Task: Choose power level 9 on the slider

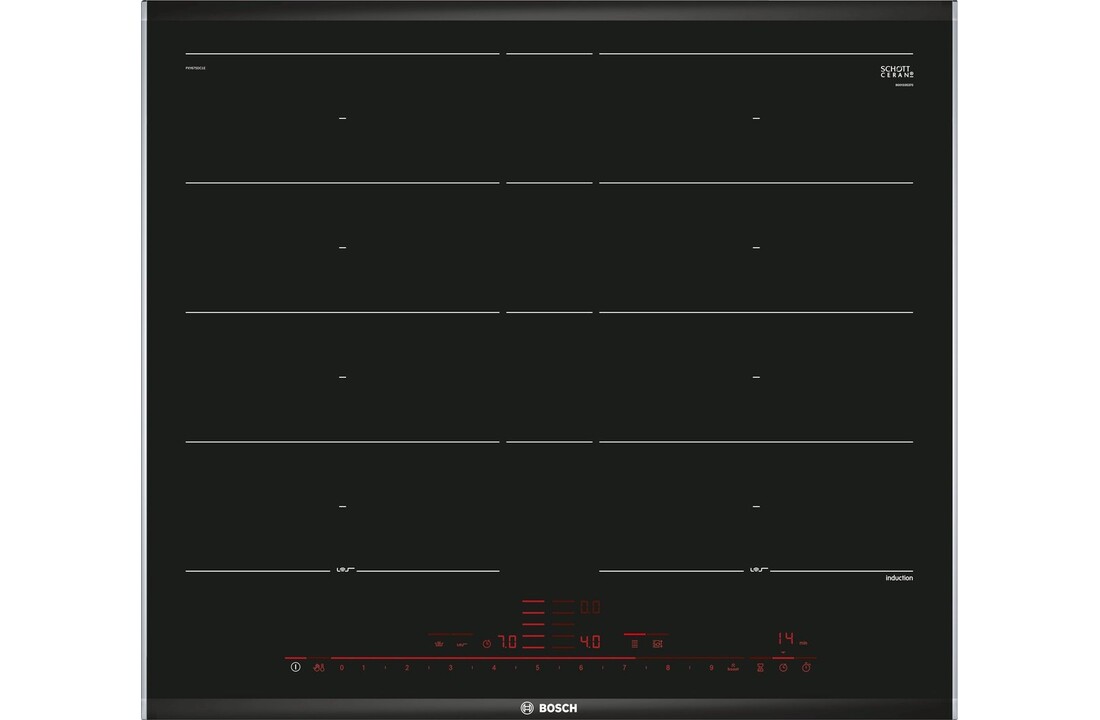Action: (x=711, y=667)
